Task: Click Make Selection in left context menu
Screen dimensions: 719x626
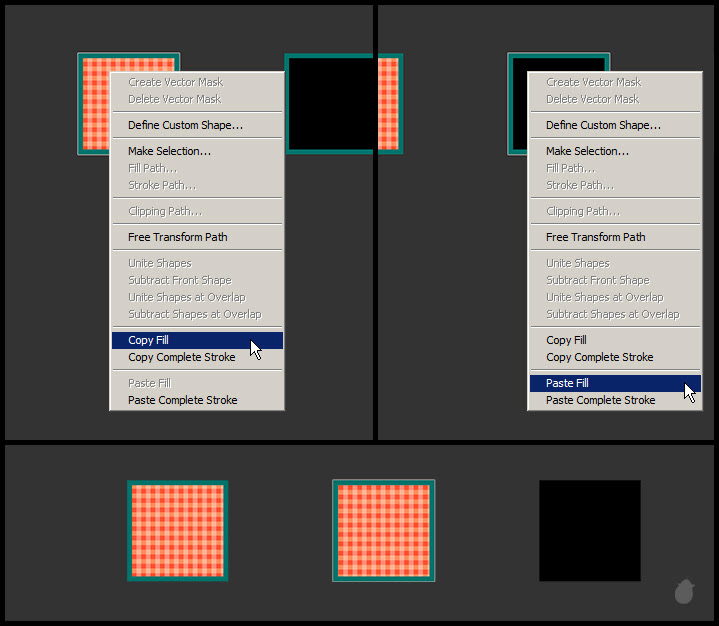Action: (x=197, y=151)
